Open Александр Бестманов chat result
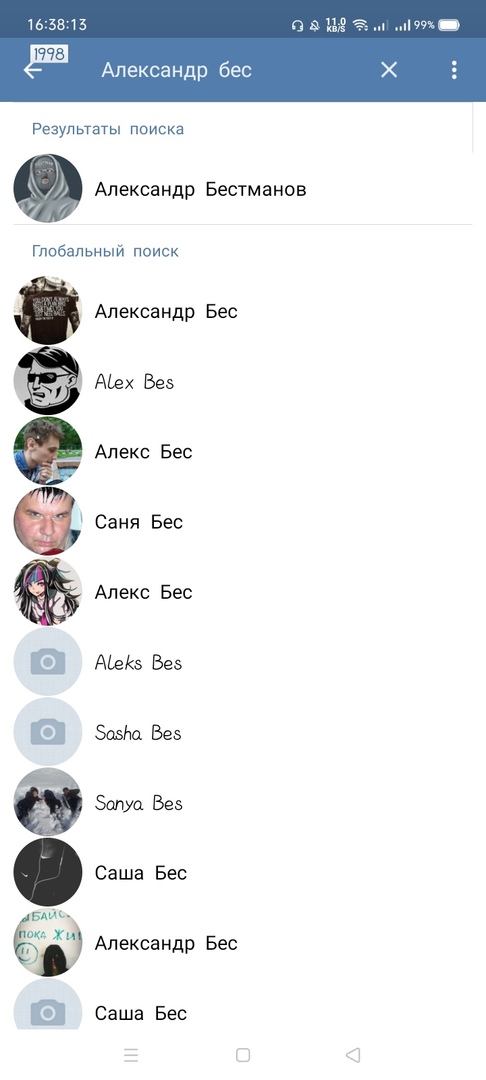Screen dimensions: 486x1080 pyautogui.click(x=243, y=189)
